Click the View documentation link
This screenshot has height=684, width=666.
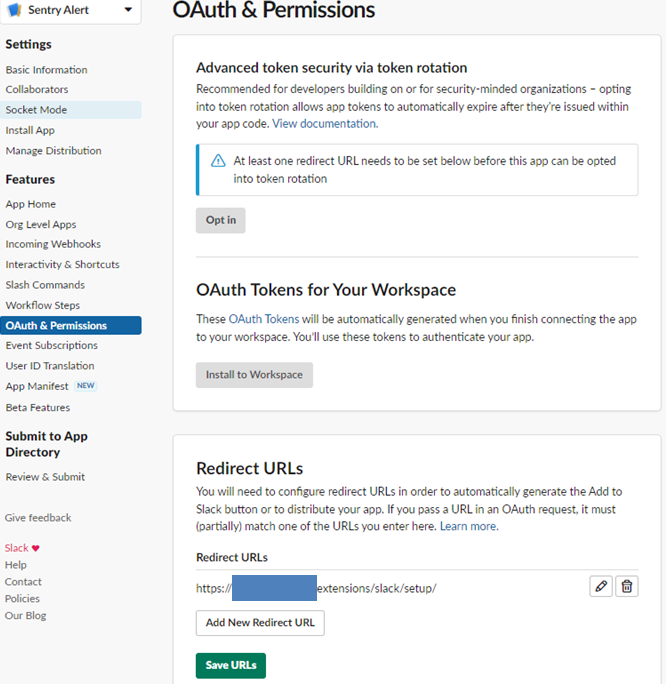click(325, 124)
